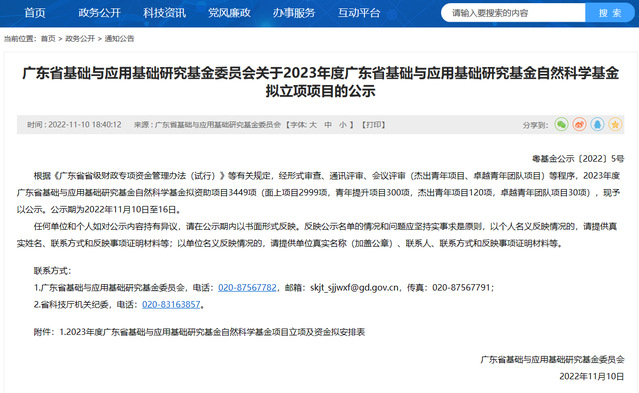This screenshot has width=639, height=393.
Task: Go to 政务公开 in breadcrumb
Action: click(x=80, y=39)
